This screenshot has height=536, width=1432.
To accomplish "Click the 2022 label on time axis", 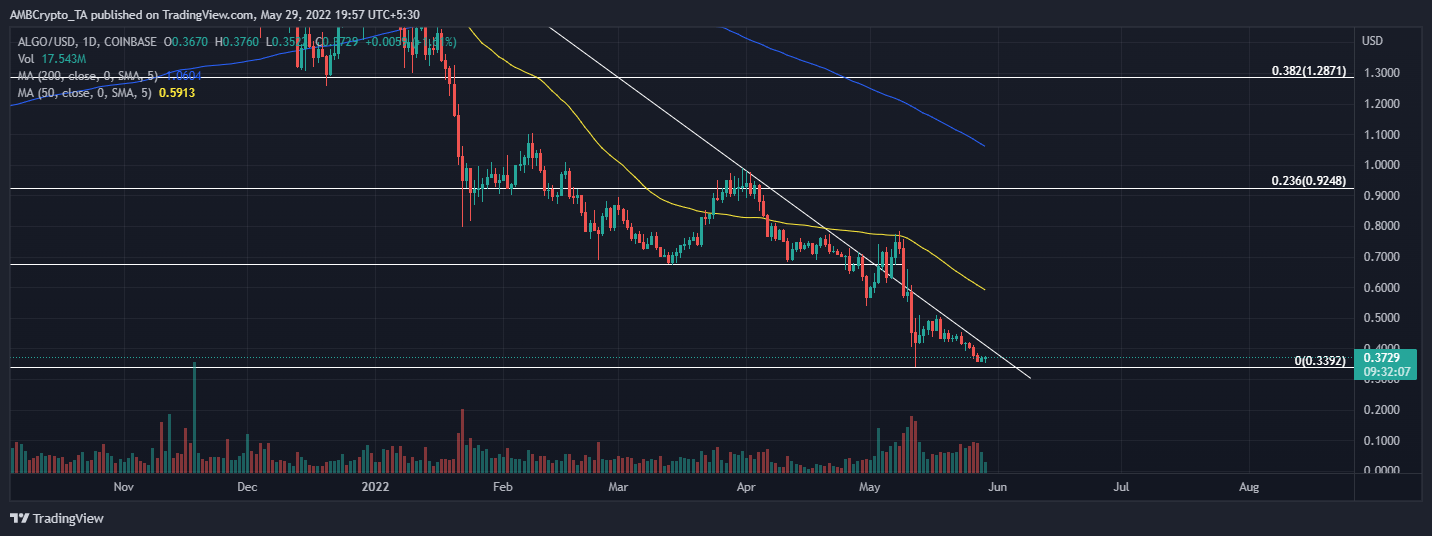I will (x=376, y=487).
